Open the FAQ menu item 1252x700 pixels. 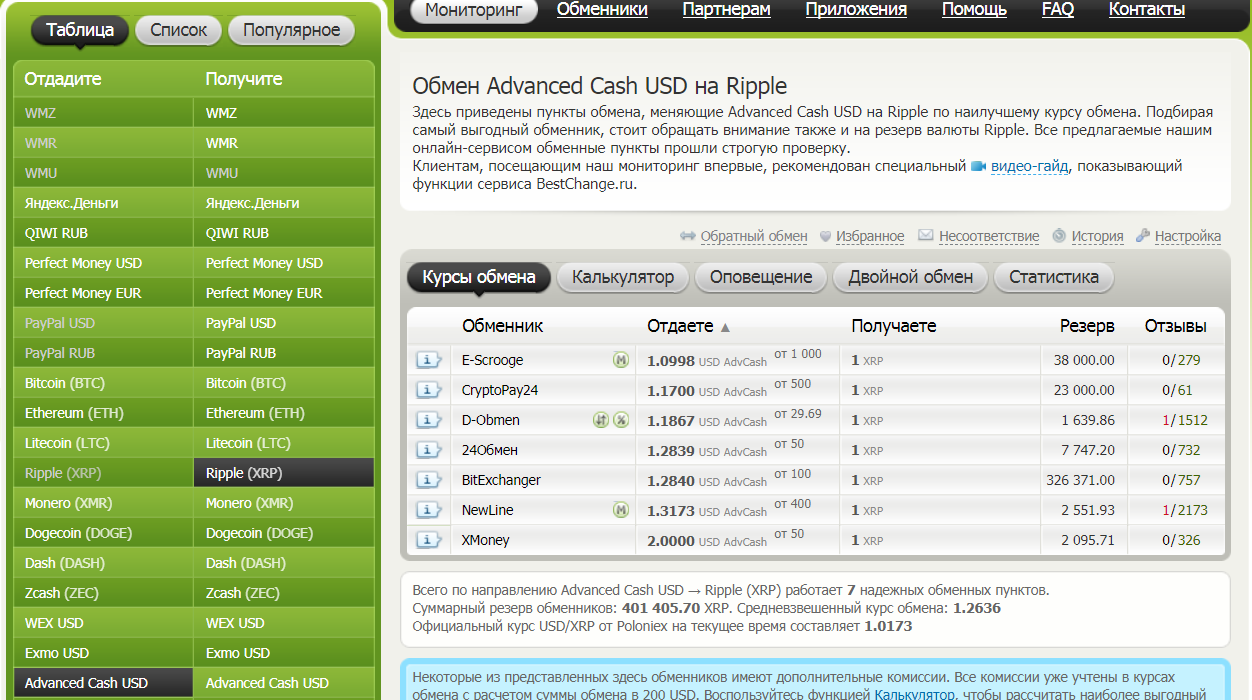tap(1058, 9)
